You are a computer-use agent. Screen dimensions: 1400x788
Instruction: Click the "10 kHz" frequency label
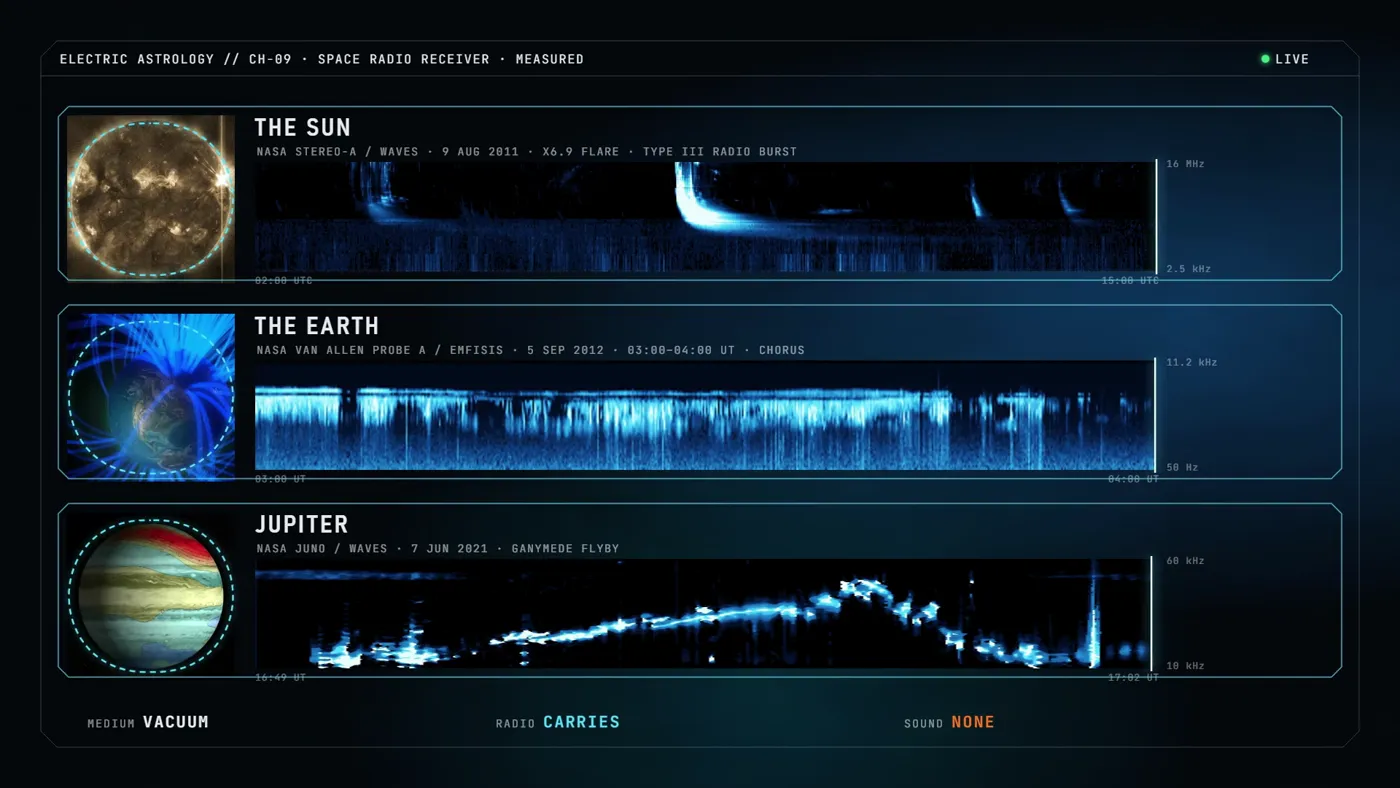pos(1185,665)
